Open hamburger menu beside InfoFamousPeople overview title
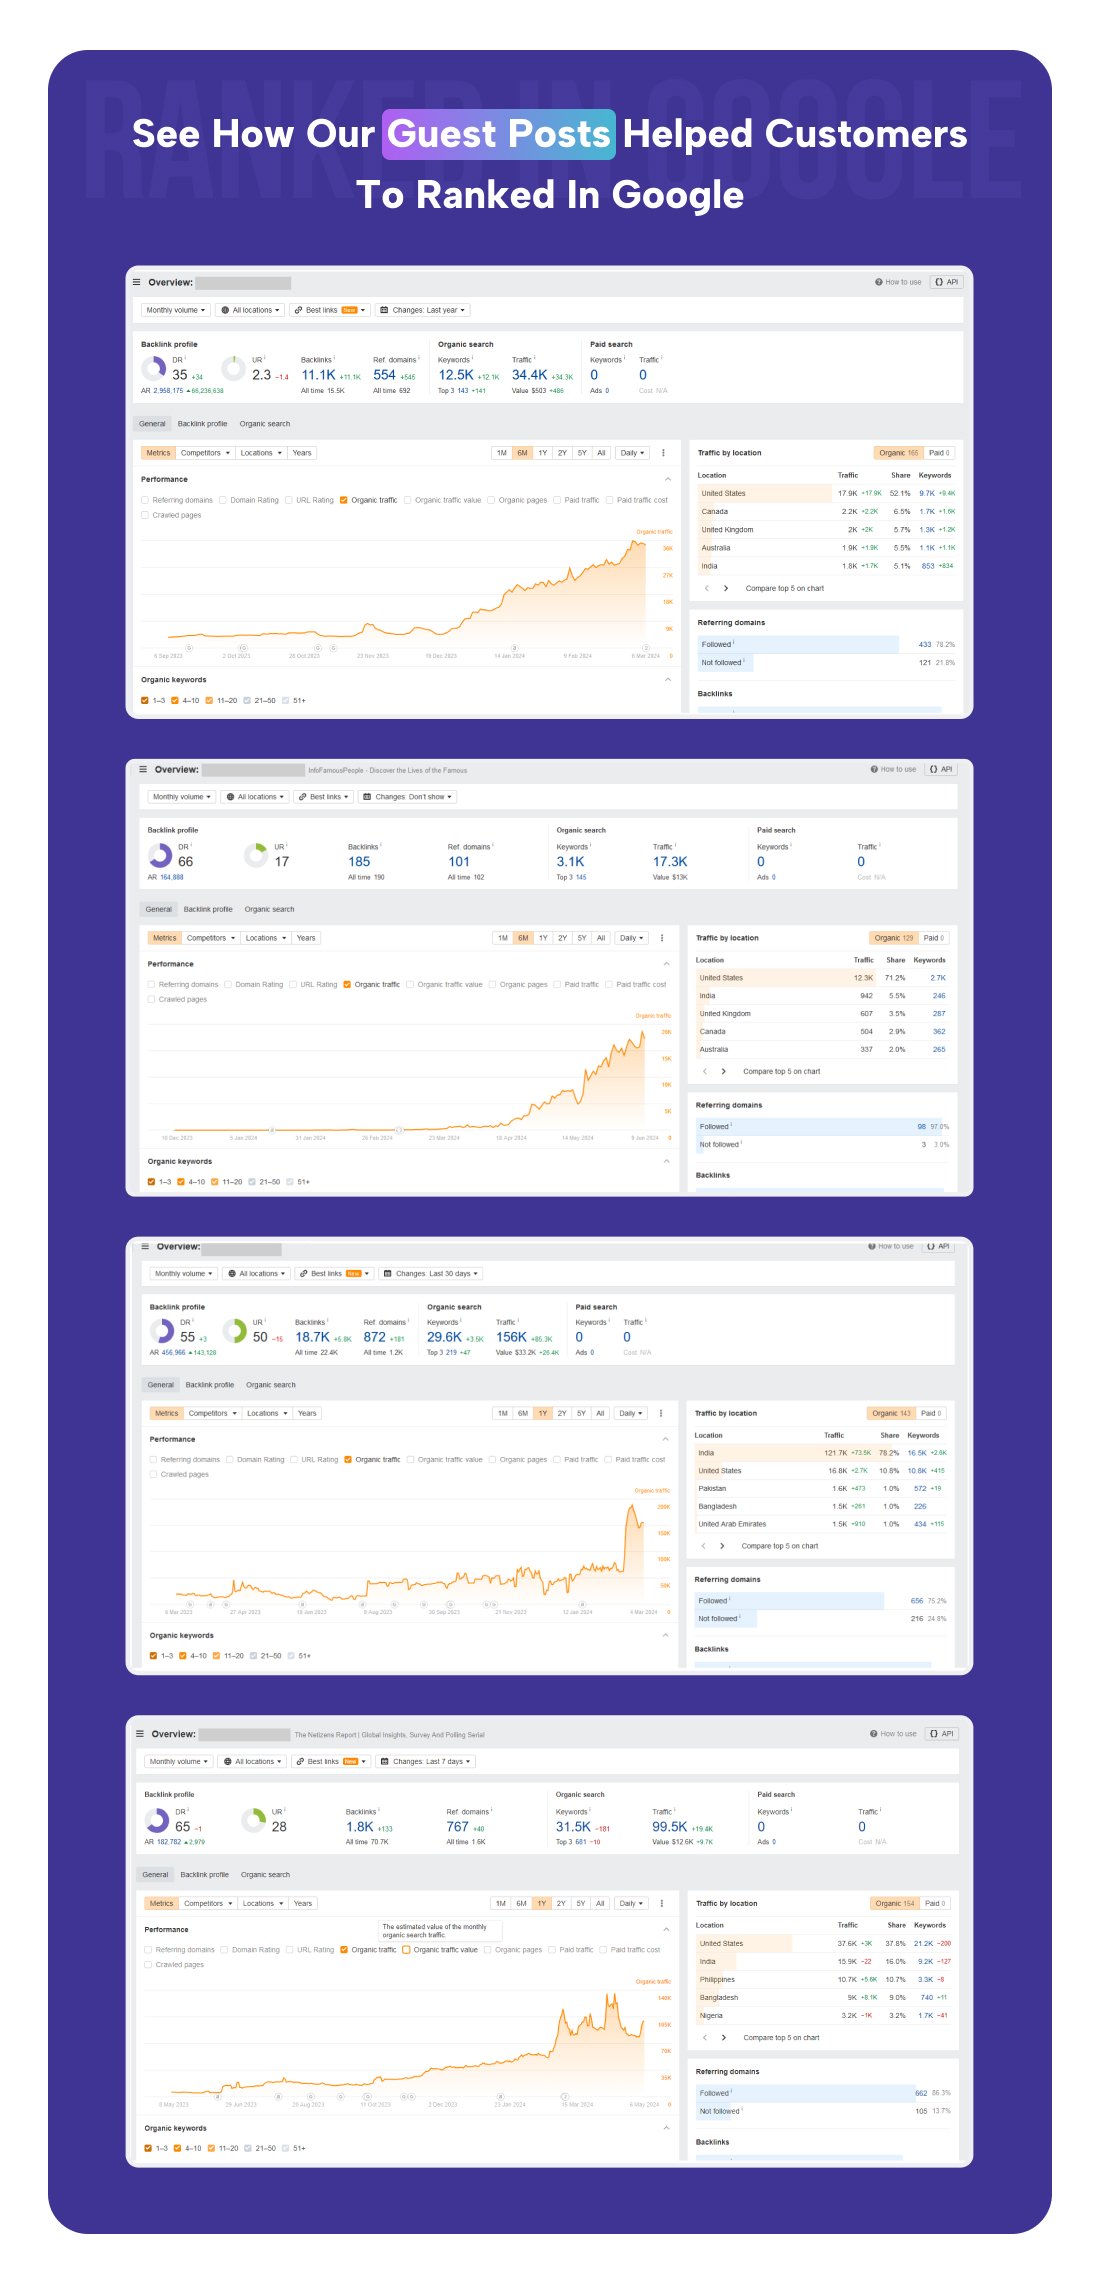Screen dimensions: 1100x2284 (x=143, y=769)
